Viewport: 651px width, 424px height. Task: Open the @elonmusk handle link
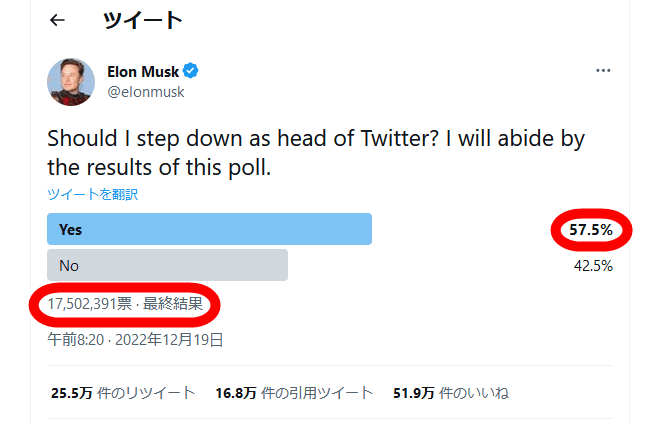click(x=146, y=92)
